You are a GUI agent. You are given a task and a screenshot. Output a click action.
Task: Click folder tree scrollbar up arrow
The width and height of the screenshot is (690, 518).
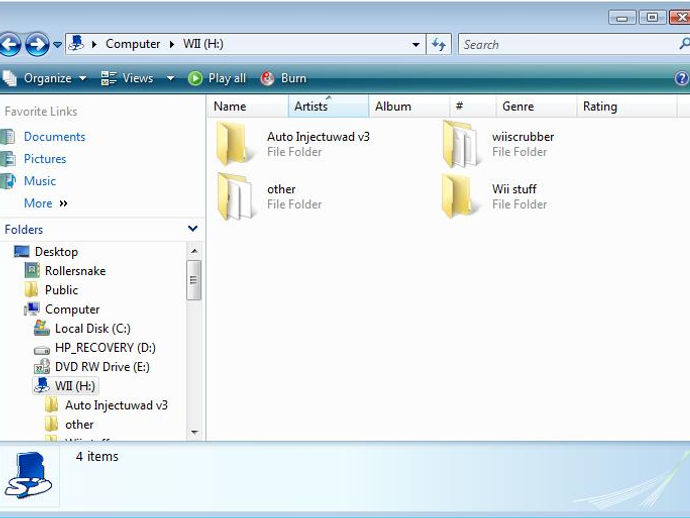point(194,251)
